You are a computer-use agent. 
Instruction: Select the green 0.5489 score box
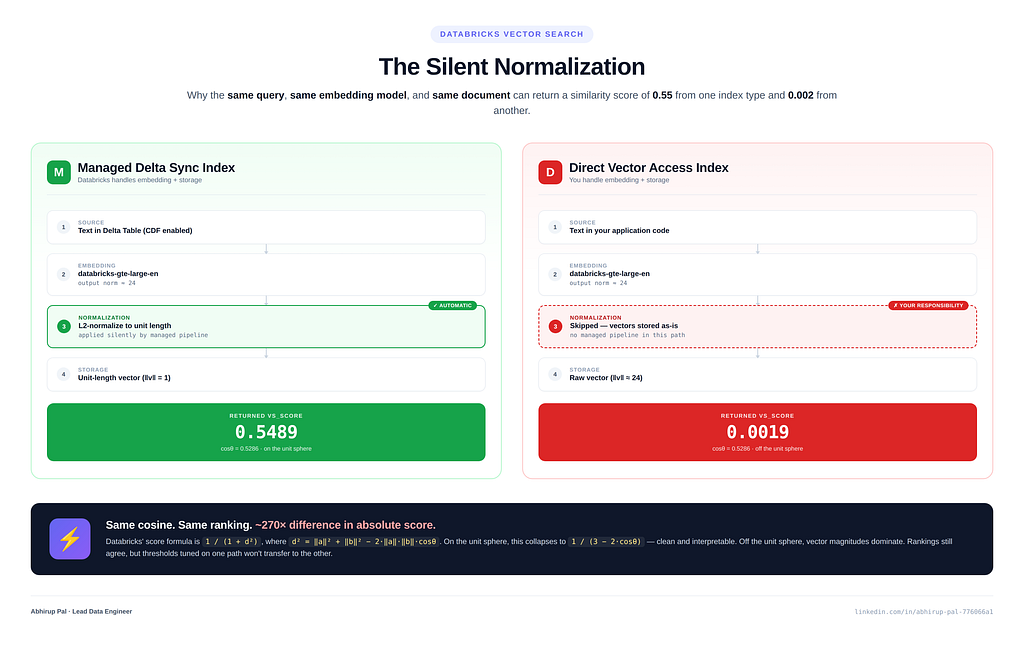(266, 432)
